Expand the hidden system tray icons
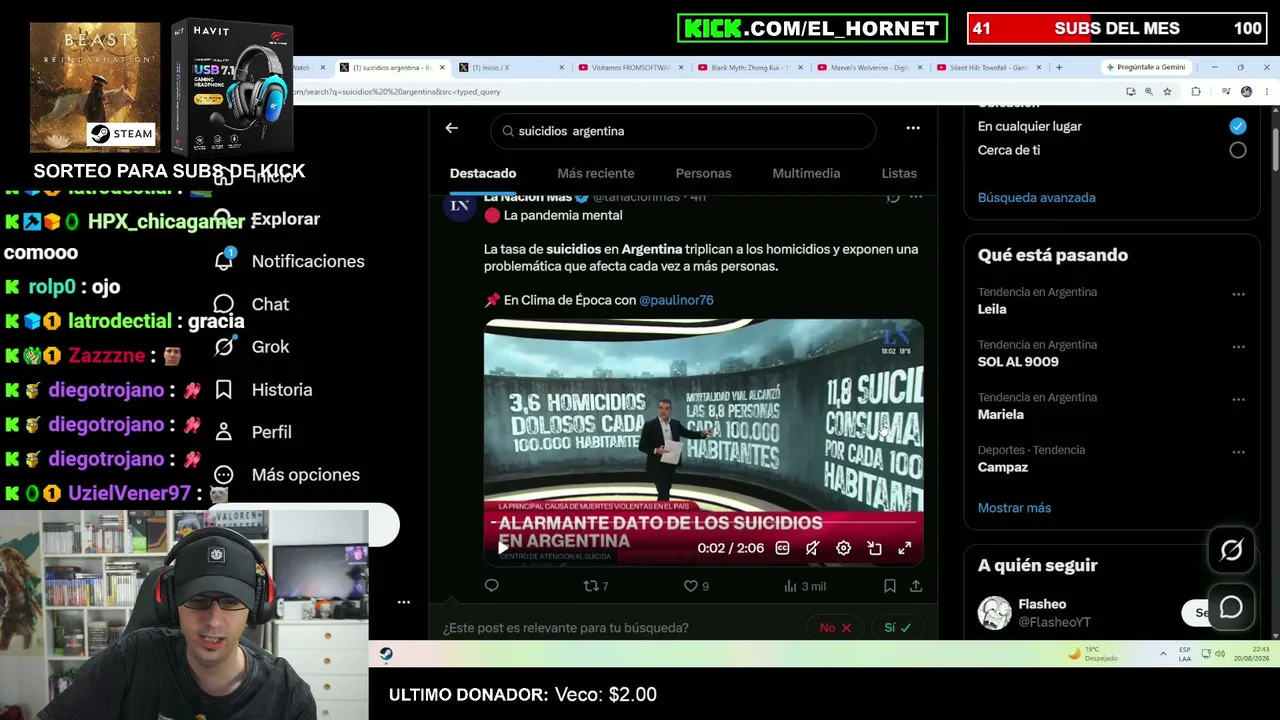 1163,654
